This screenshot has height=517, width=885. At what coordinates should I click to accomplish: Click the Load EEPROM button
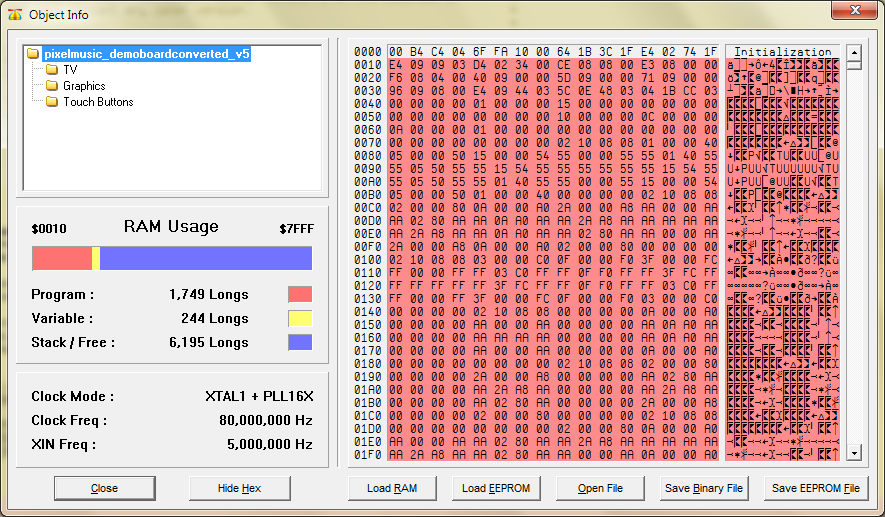point(496,488)
